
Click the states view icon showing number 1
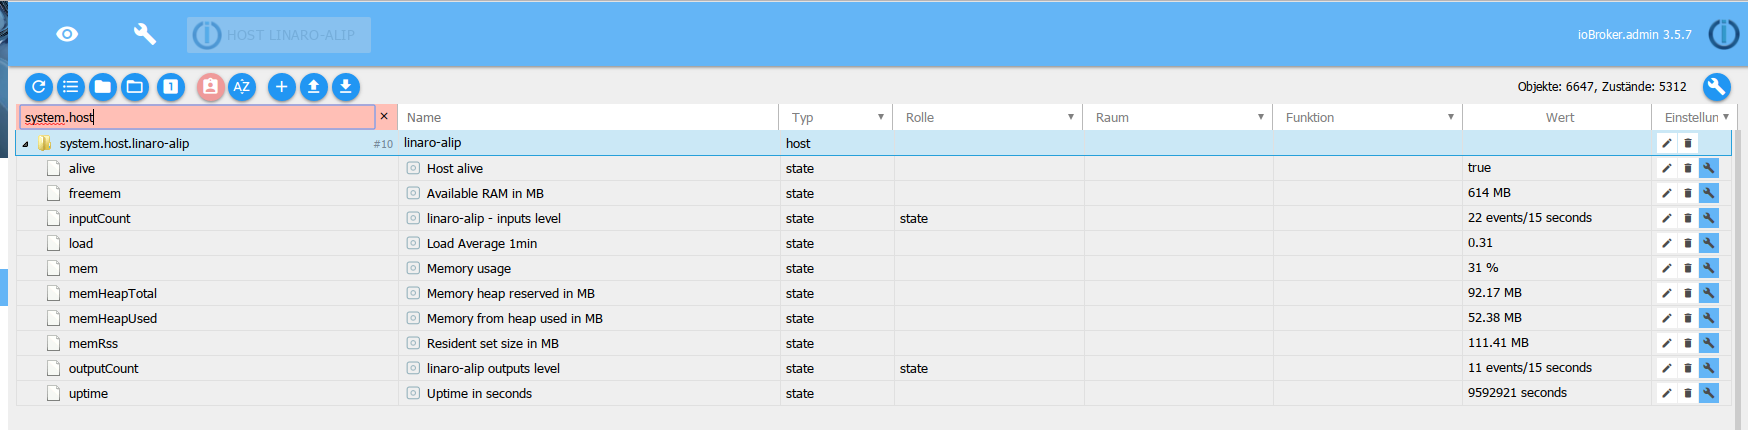pos(171,87)
